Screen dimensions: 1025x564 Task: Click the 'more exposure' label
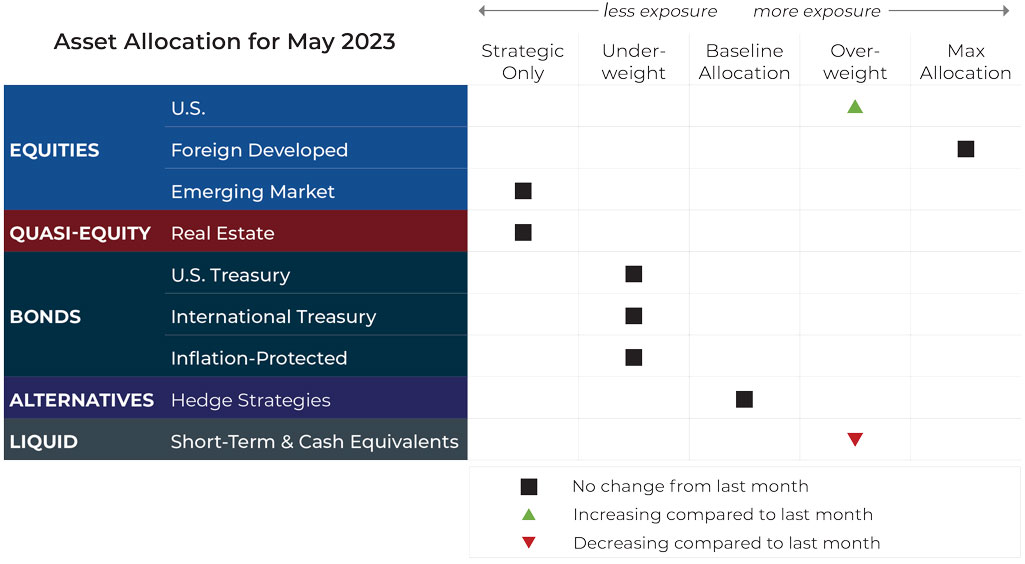pyautogui.click(x=816, y=11)
